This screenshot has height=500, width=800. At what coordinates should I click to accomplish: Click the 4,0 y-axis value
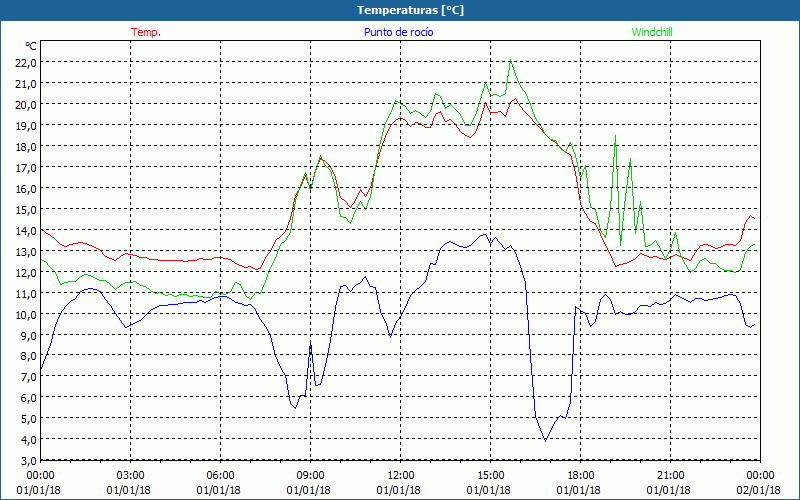point(28,439)
